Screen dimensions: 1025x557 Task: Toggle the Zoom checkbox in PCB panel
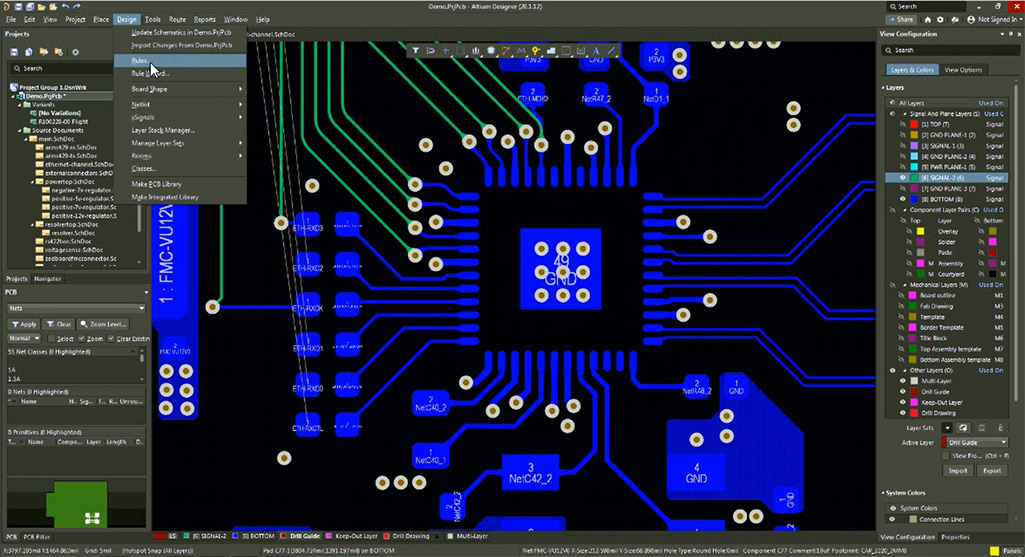(82, 339)
